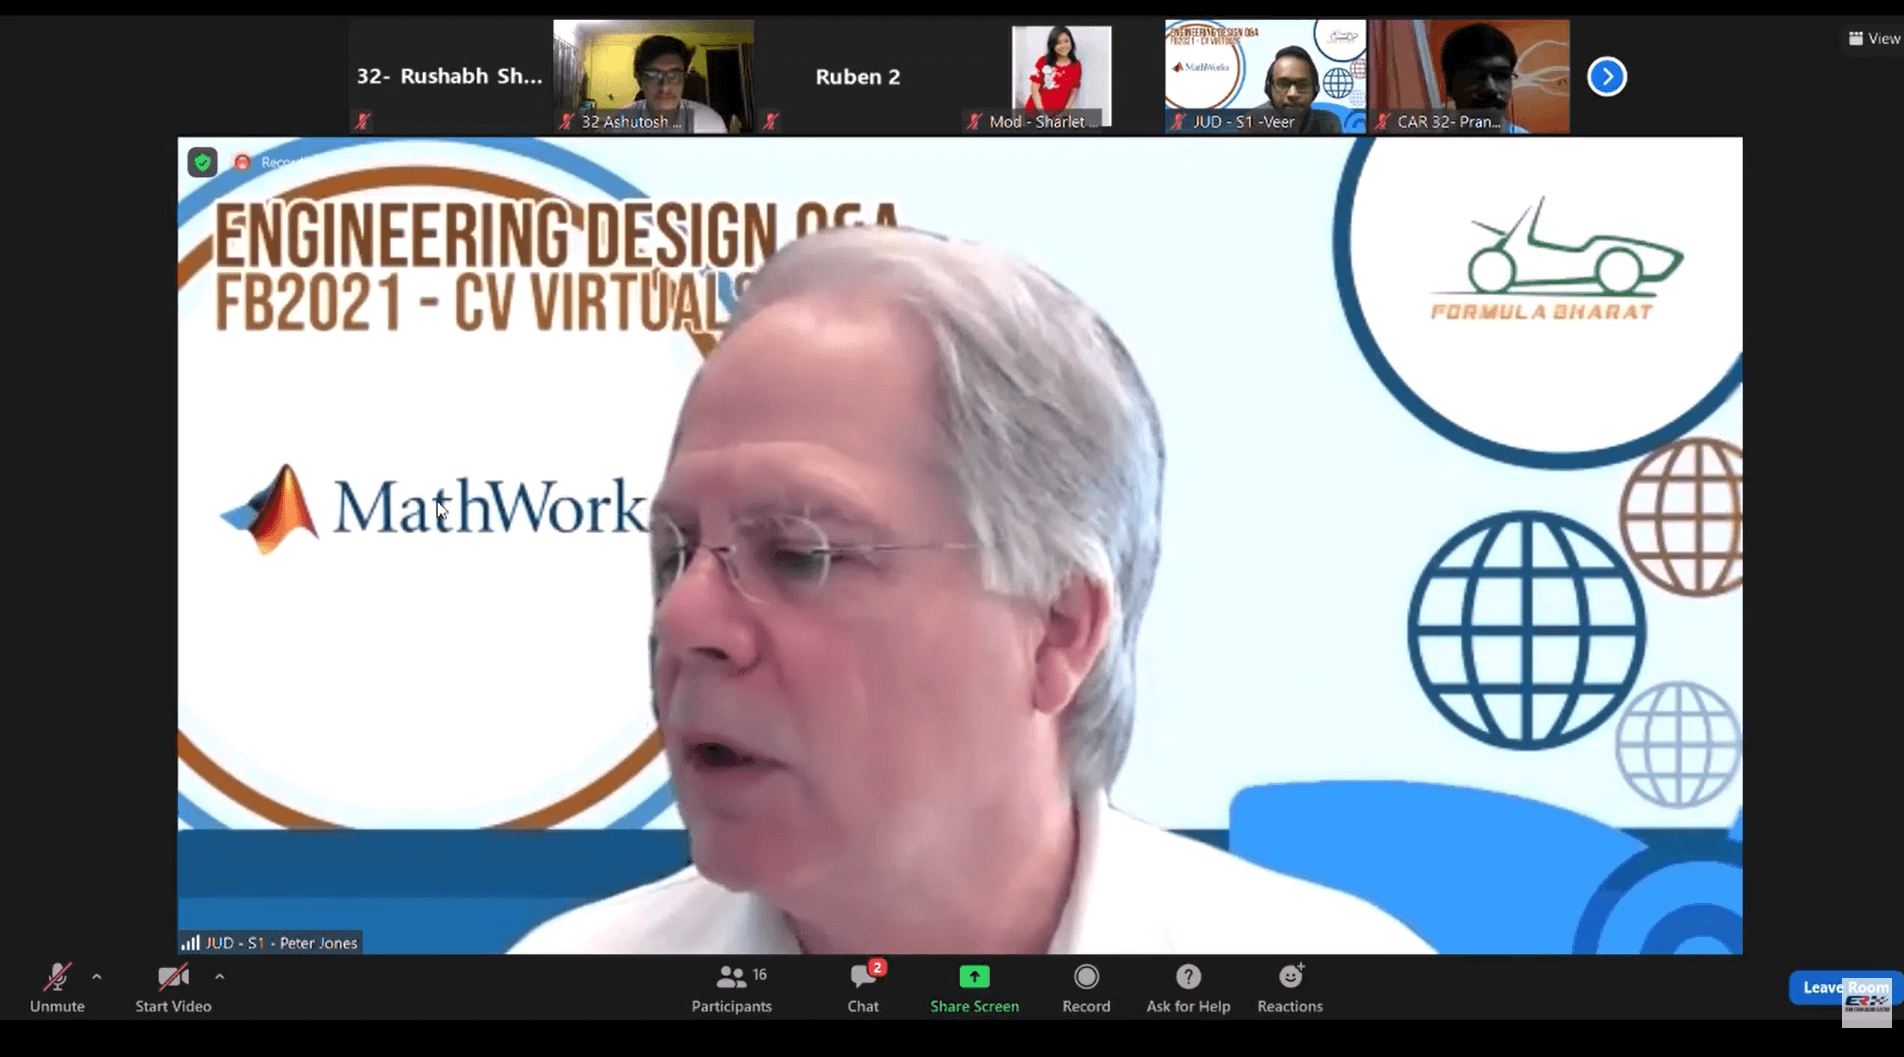Image resolution: width=1904 pixels, height=1057 pixels.
Task: Unmute the microphone
Action: pyautogui.click(x=56, y=987)
